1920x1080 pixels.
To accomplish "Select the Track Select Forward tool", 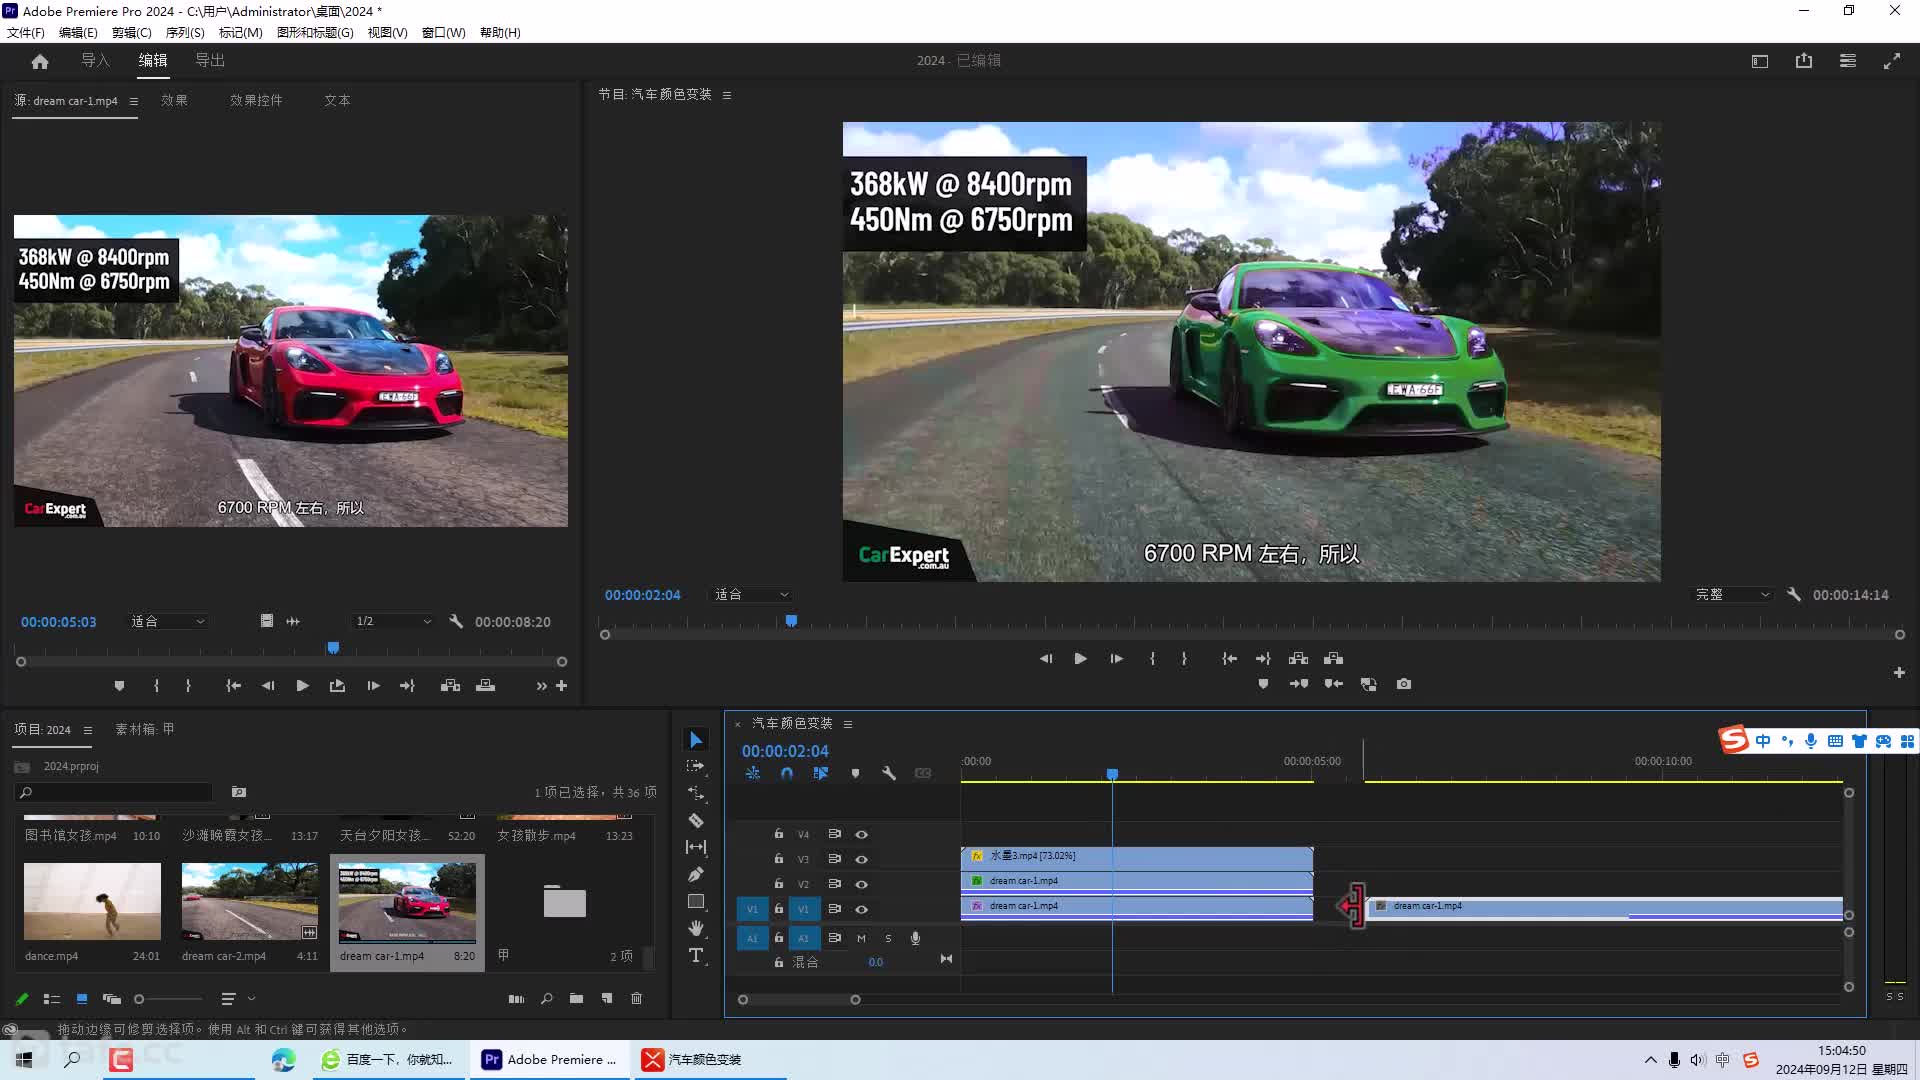I will click(x=696, y=766).
